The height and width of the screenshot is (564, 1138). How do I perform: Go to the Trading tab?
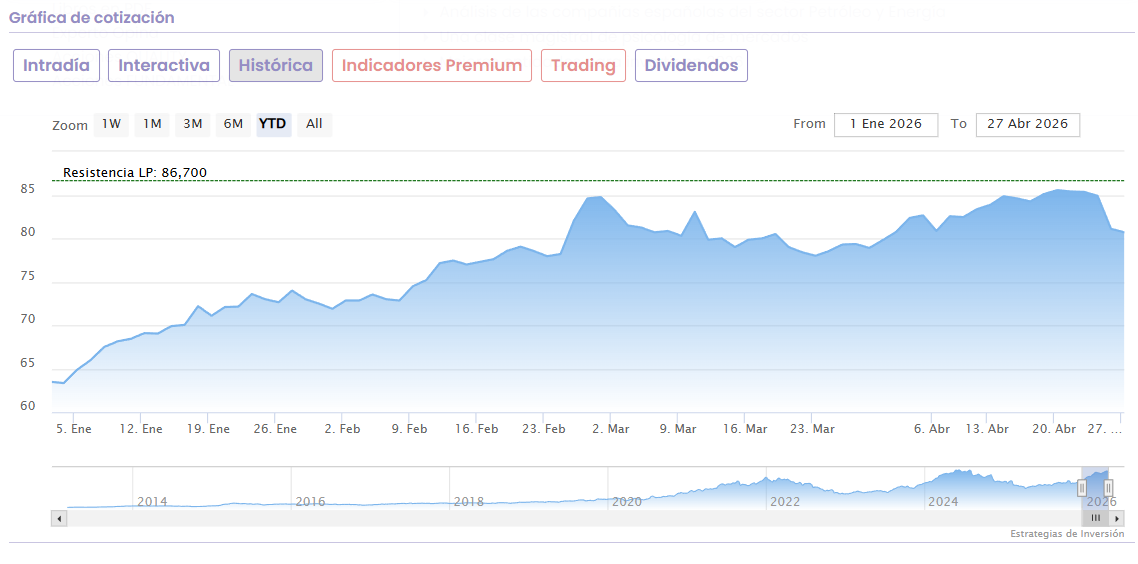[x=583, y=66]
